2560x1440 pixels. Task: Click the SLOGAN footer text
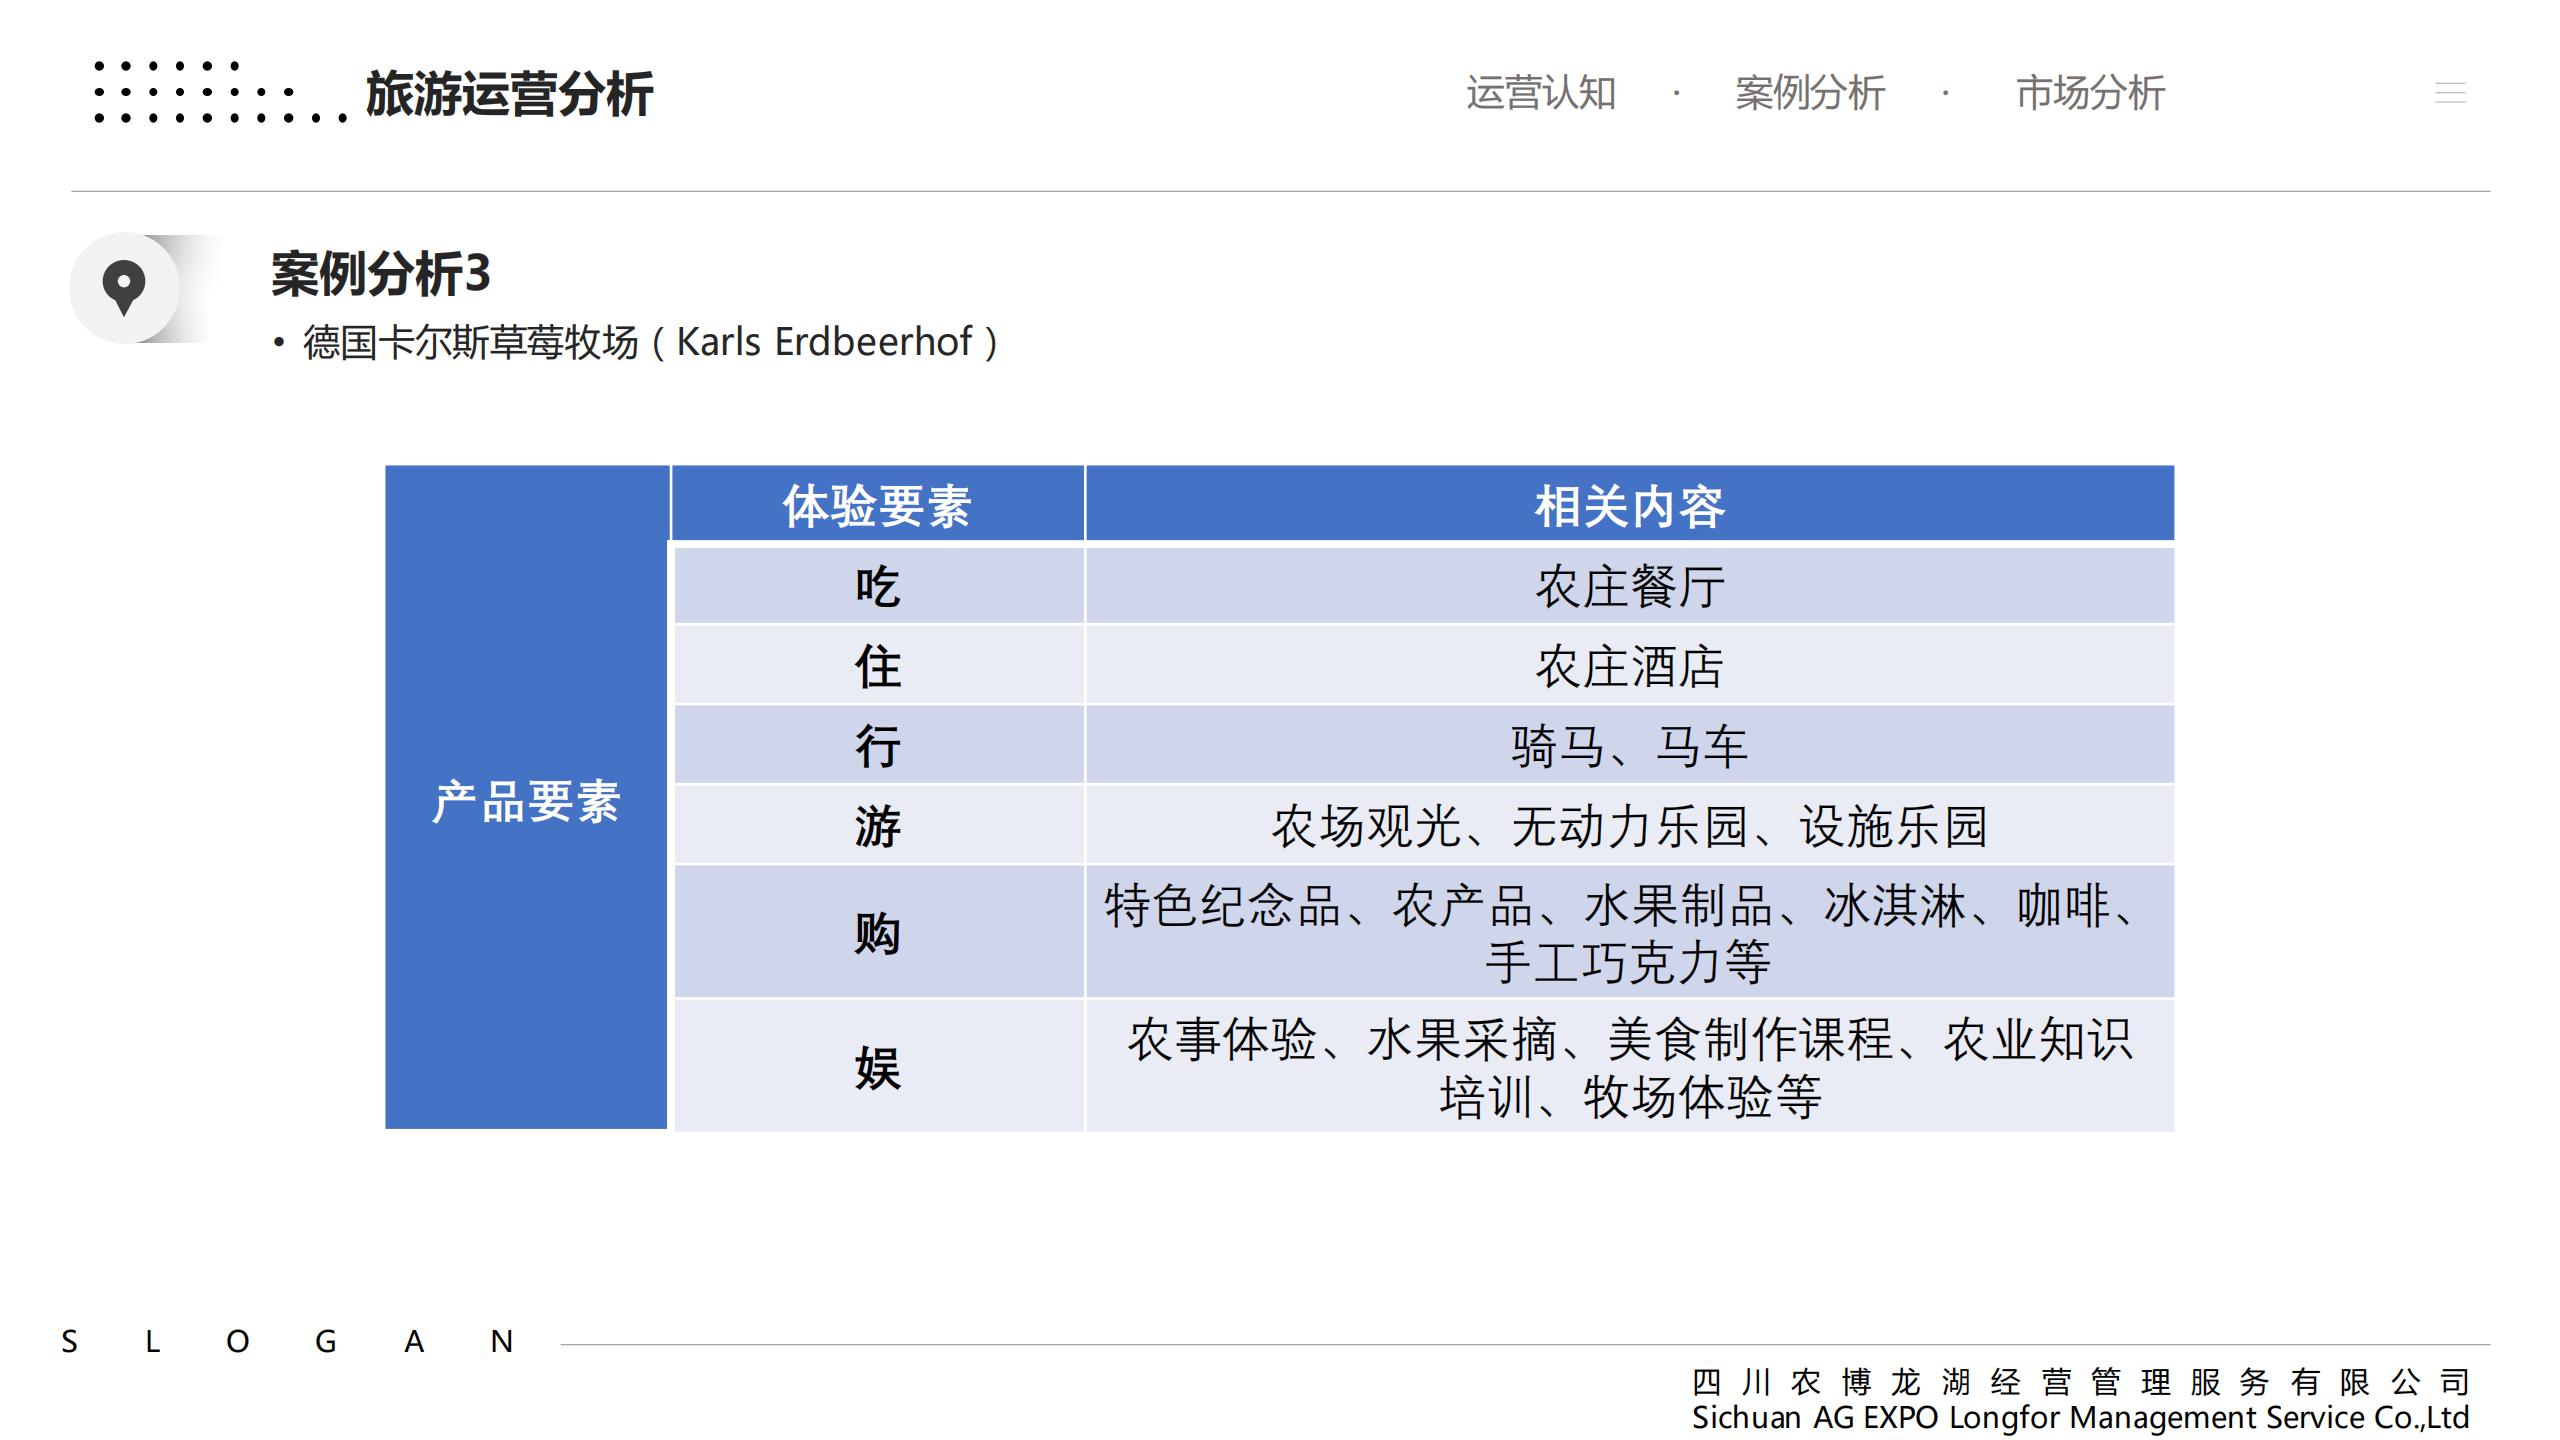pyautogui.click(x=287, y=1341)
